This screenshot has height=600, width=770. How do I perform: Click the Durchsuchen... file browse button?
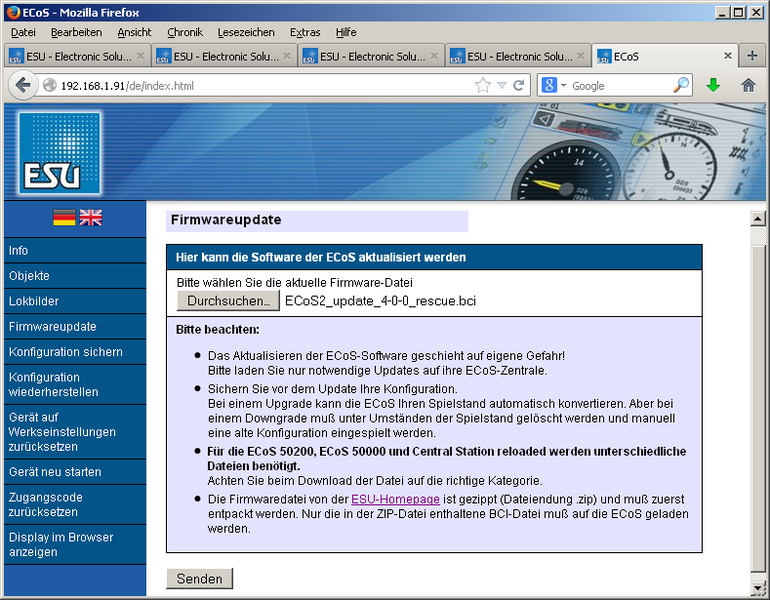click(228, 300)
